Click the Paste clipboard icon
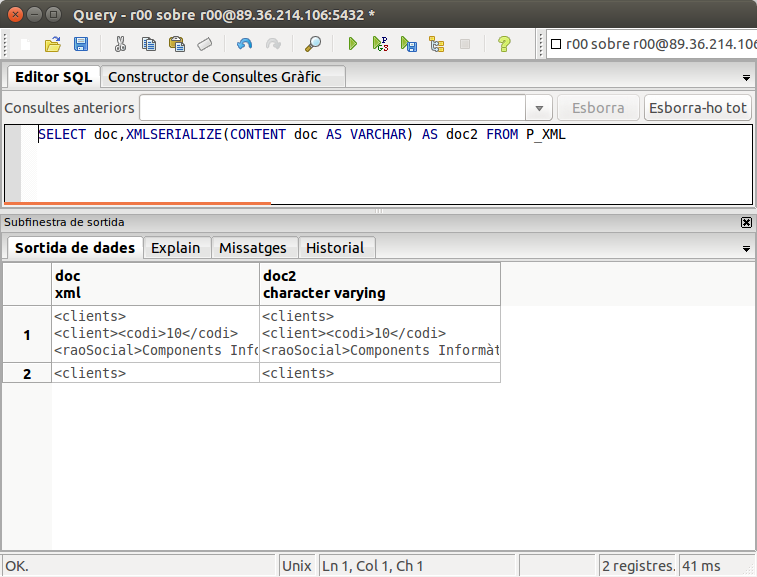 click(176, 44)
